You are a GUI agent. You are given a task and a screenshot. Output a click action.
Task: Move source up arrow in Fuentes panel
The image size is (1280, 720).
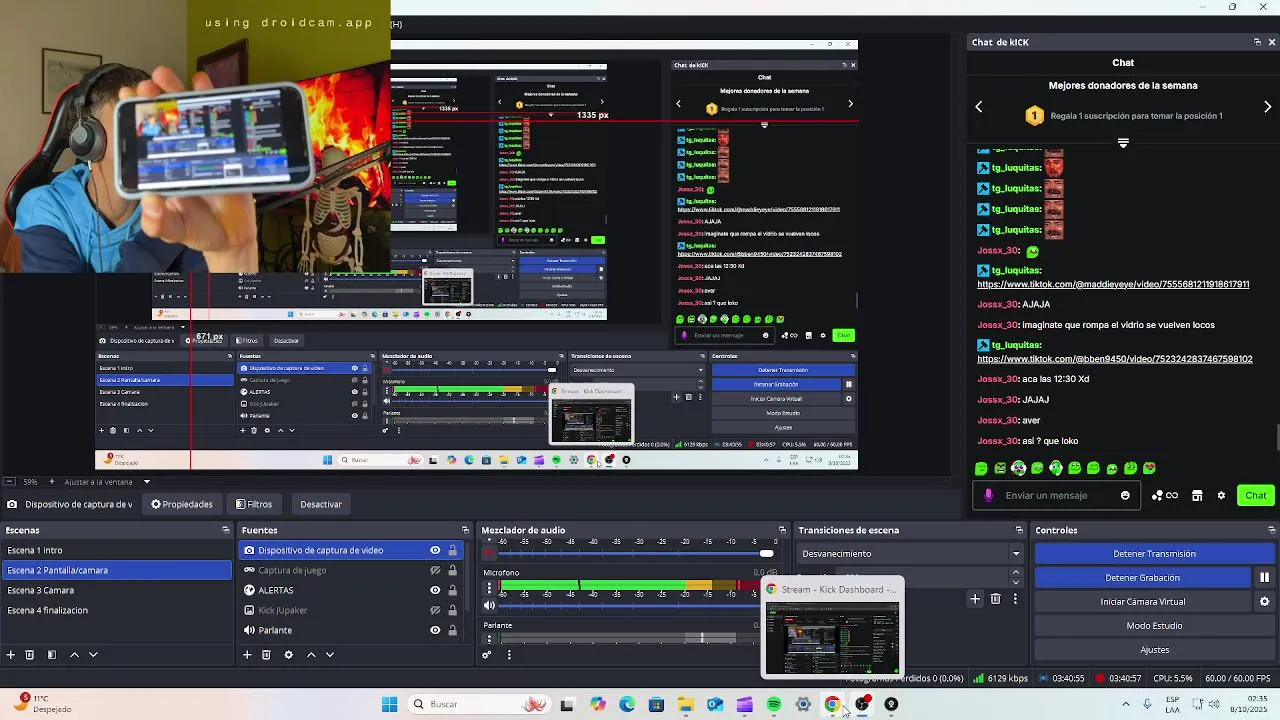pyautogui.click(x=311, y=655)
